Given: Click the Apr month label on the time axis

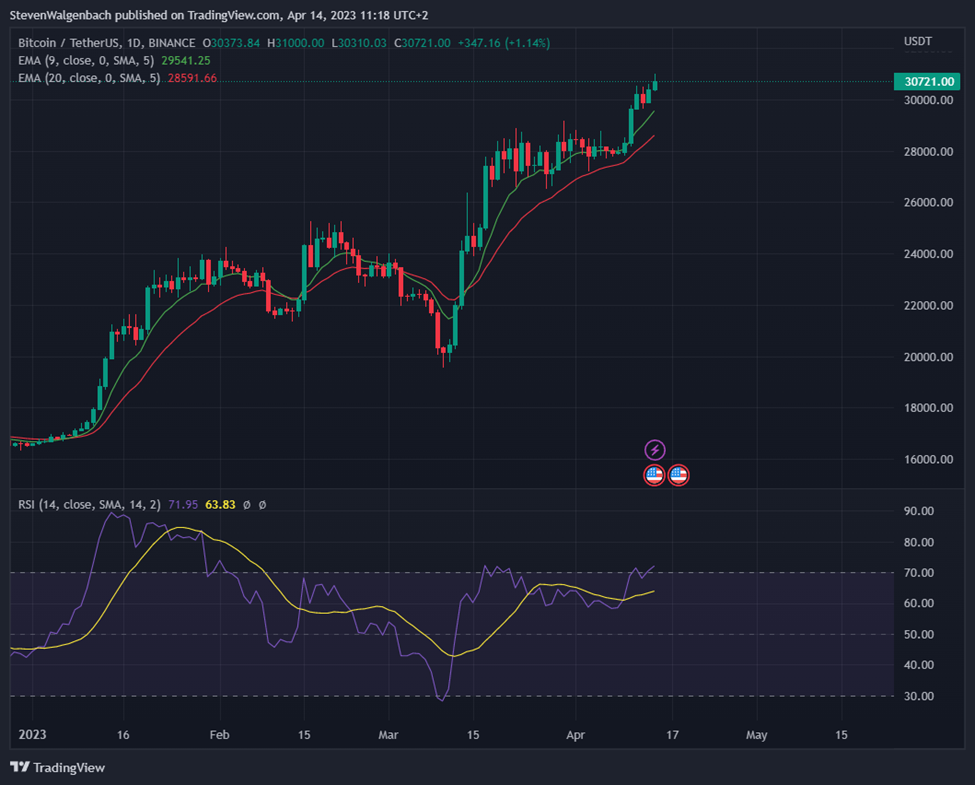Looking at the screenshot, I should click(575, 734).
